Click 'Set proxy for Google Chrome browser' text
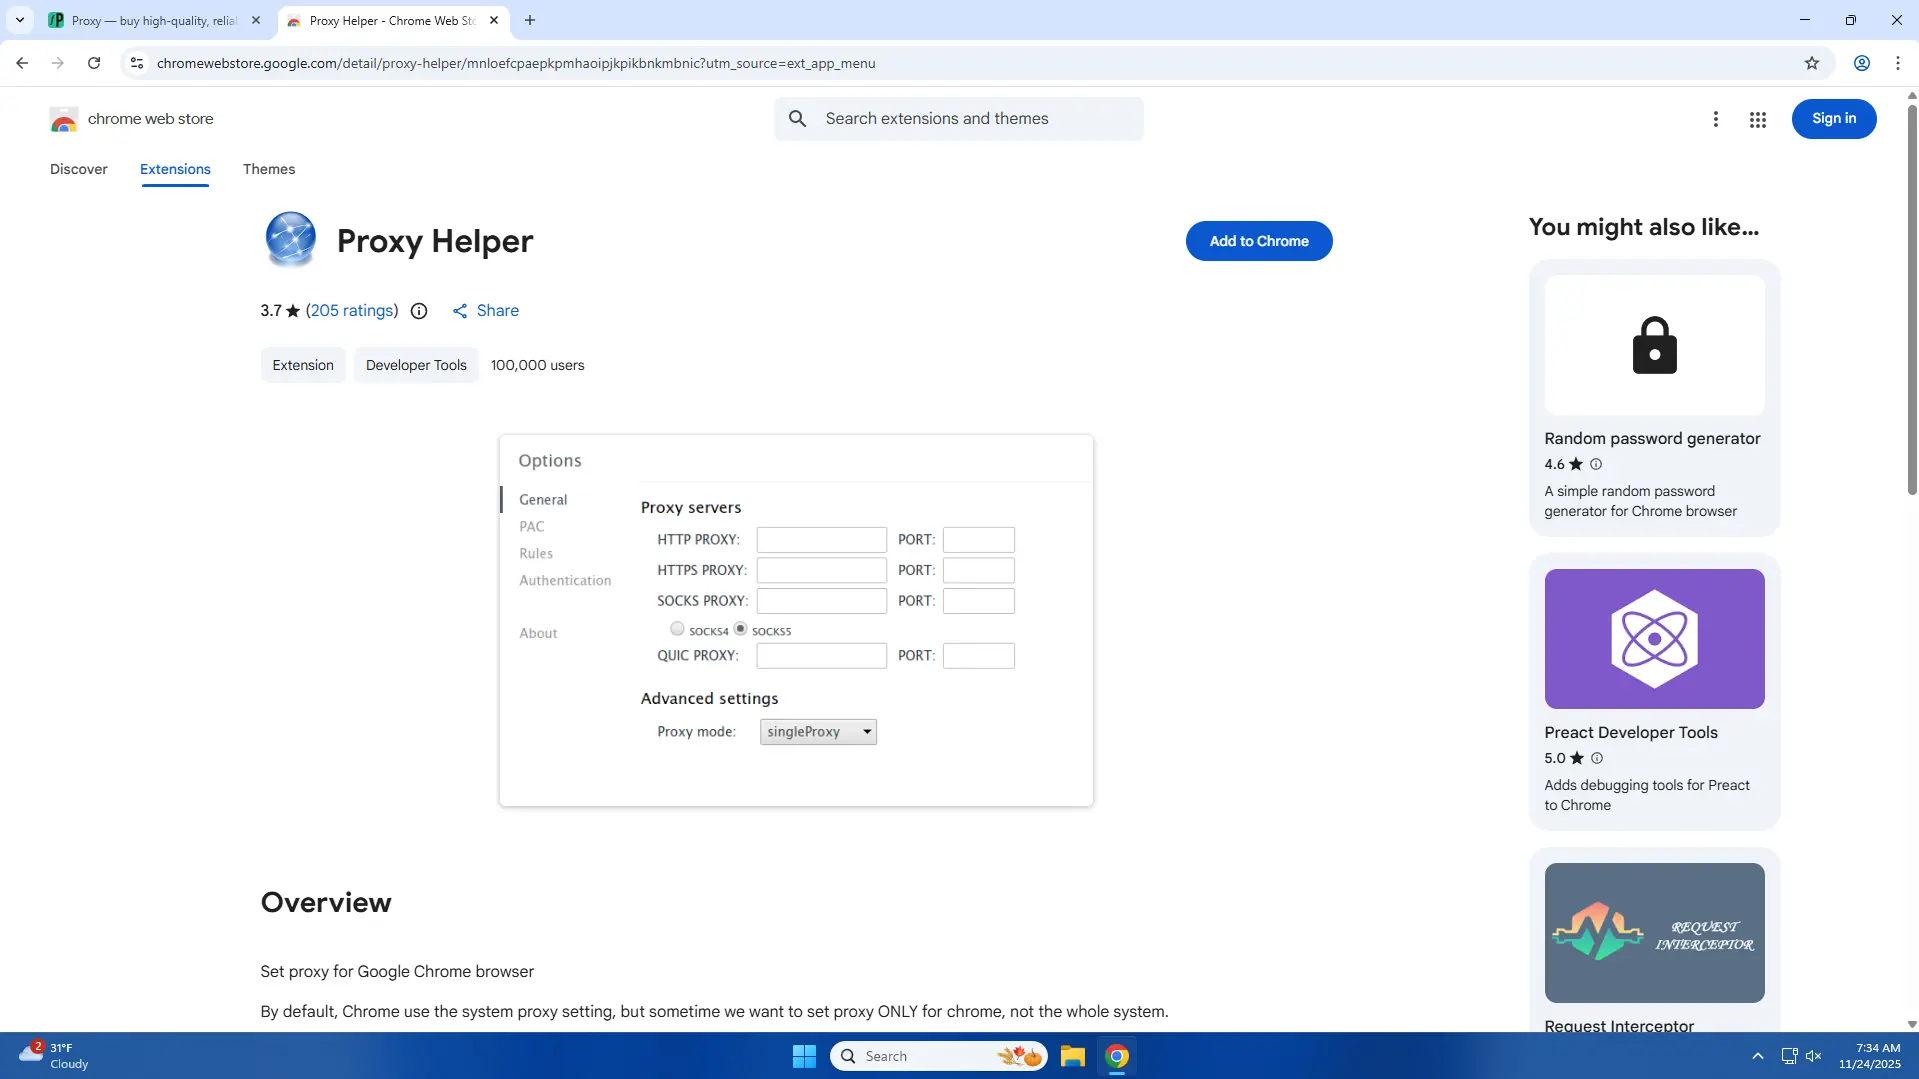Screen dimensions: 1919x1079 pos(397,972)
